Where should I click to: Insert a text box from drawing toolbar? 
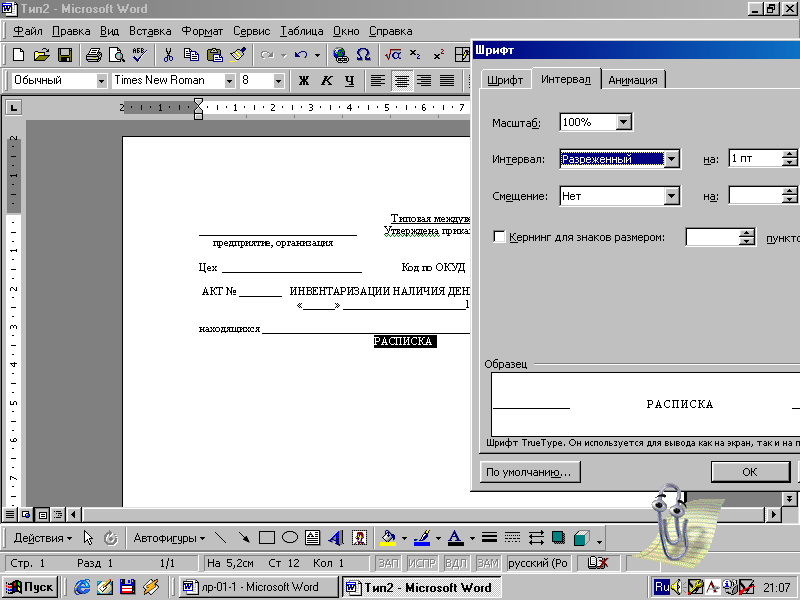coord(312,538)
